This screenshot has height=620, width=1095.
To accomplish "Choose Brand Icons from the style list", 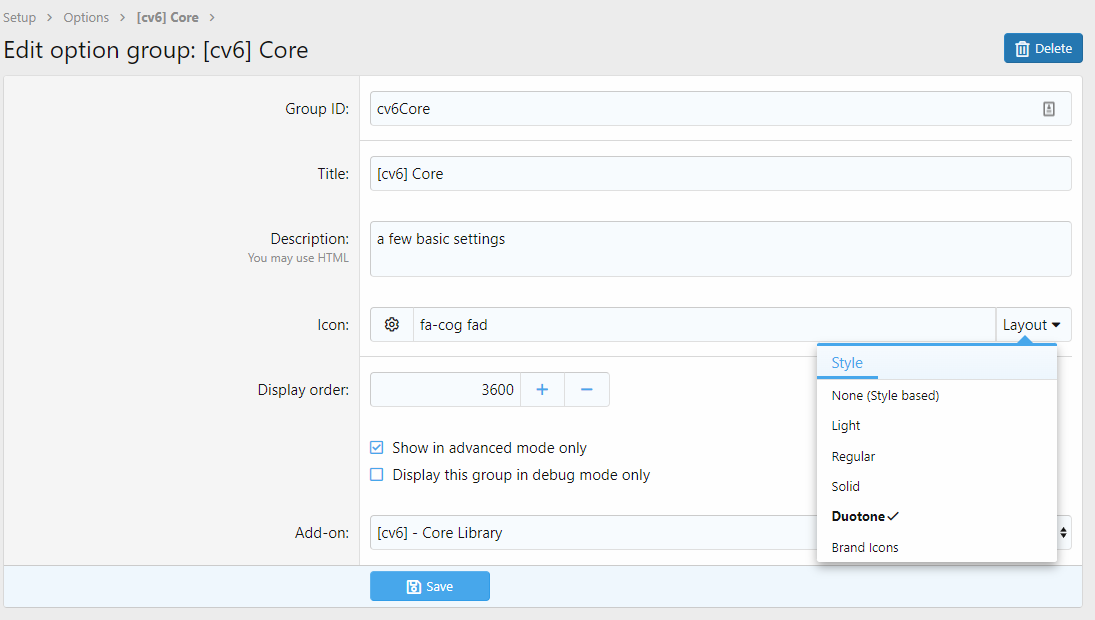I will (x=865, y=548).
